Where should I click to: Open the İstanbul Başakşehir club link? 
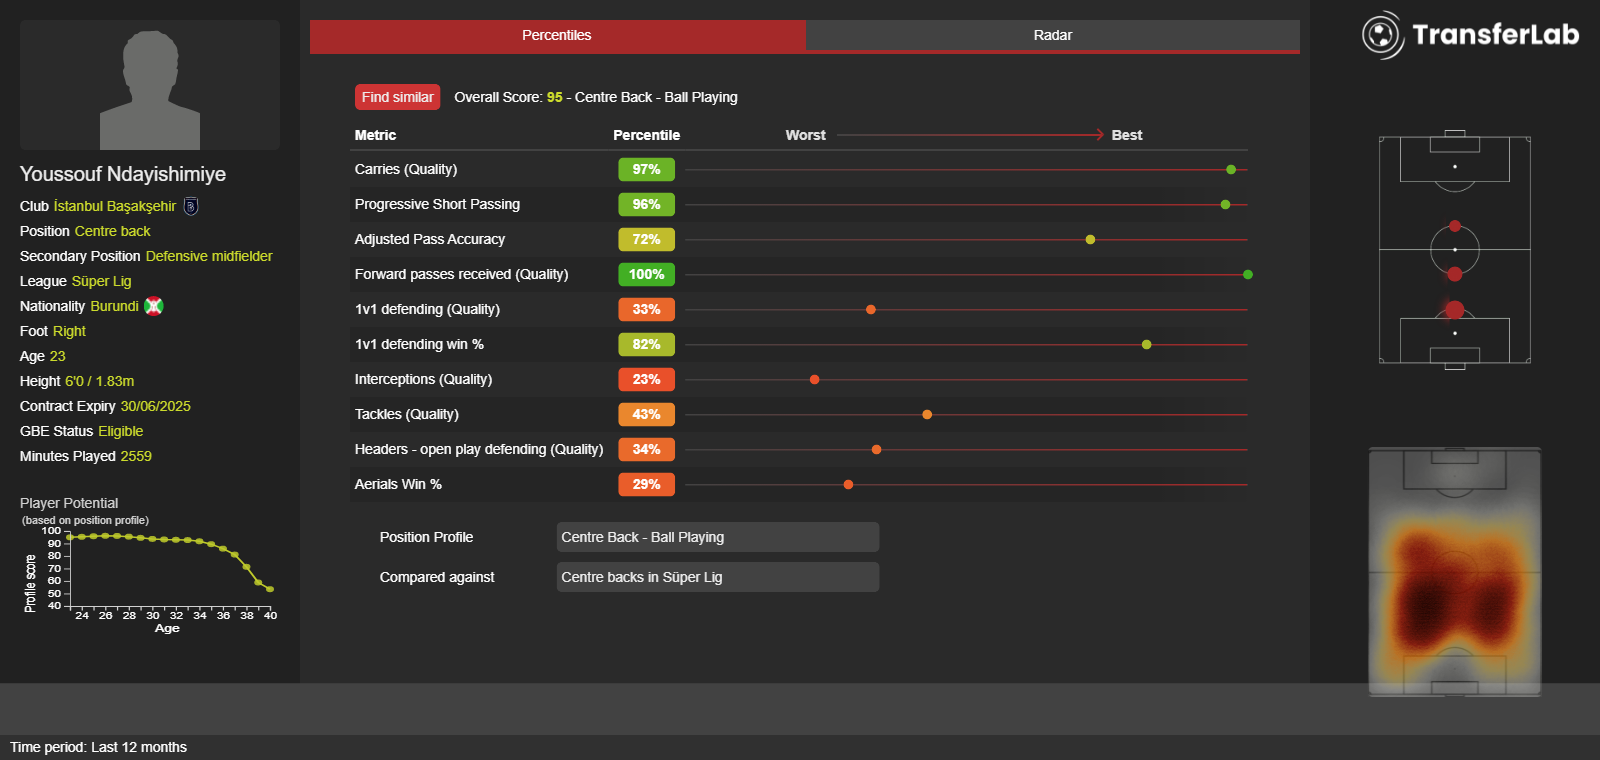115,206
